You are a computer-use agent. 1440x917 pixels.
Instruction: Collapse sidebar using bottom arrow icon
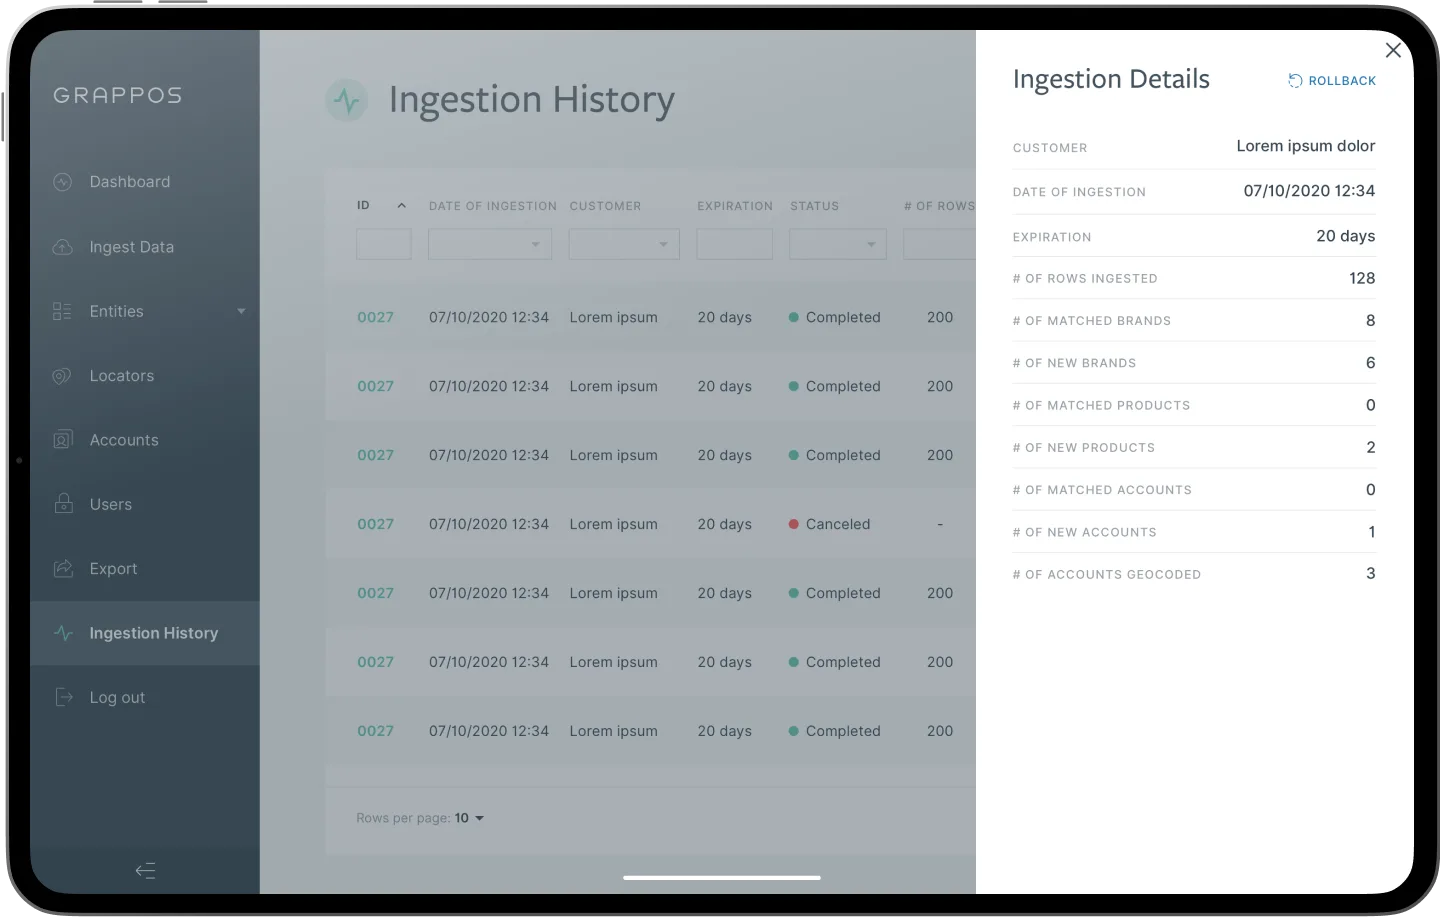coord(145,871)
